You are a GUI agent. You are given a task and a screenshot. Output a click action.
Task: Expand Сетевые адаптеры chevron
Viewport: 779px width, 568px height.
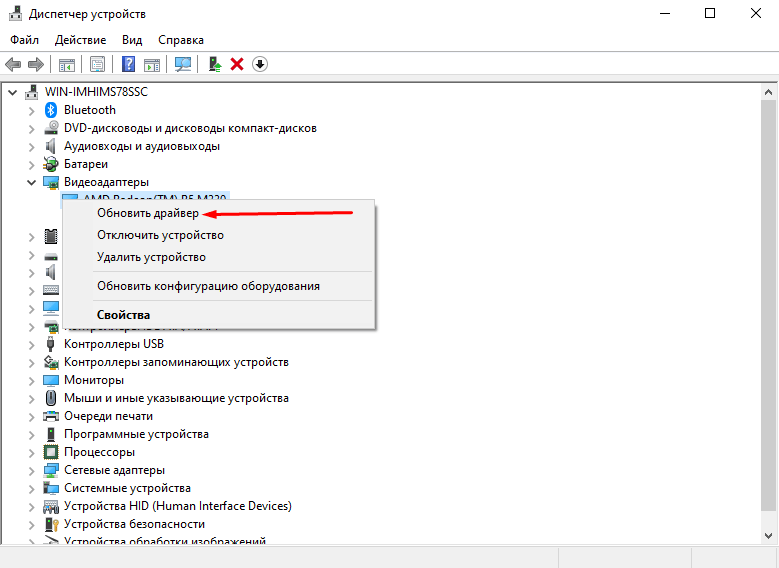point(31,471)
